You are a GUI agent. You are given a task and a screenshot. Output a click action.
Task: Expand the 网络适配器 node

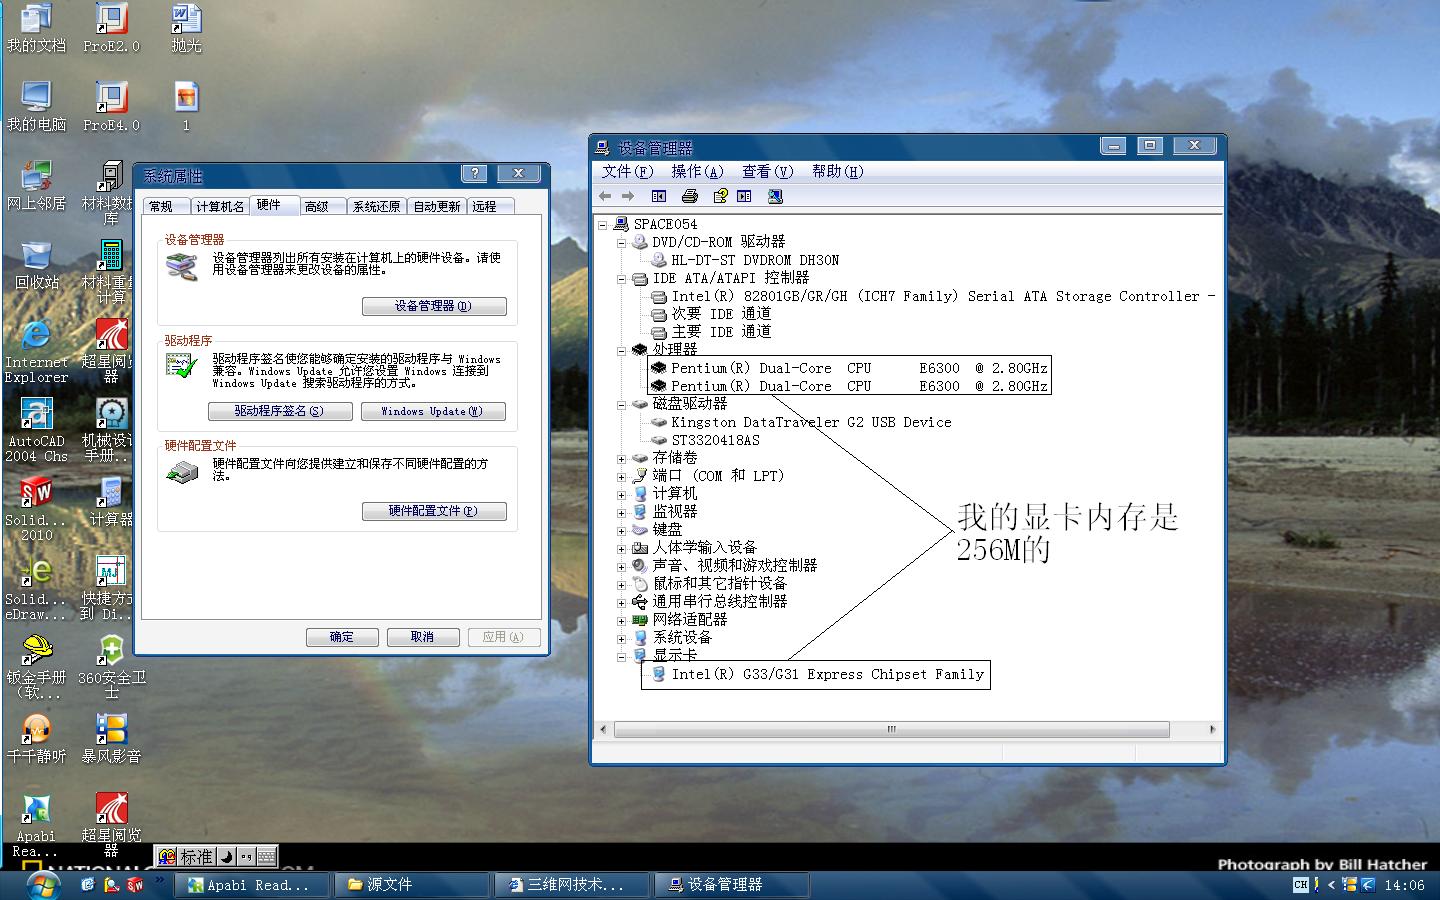621,621
